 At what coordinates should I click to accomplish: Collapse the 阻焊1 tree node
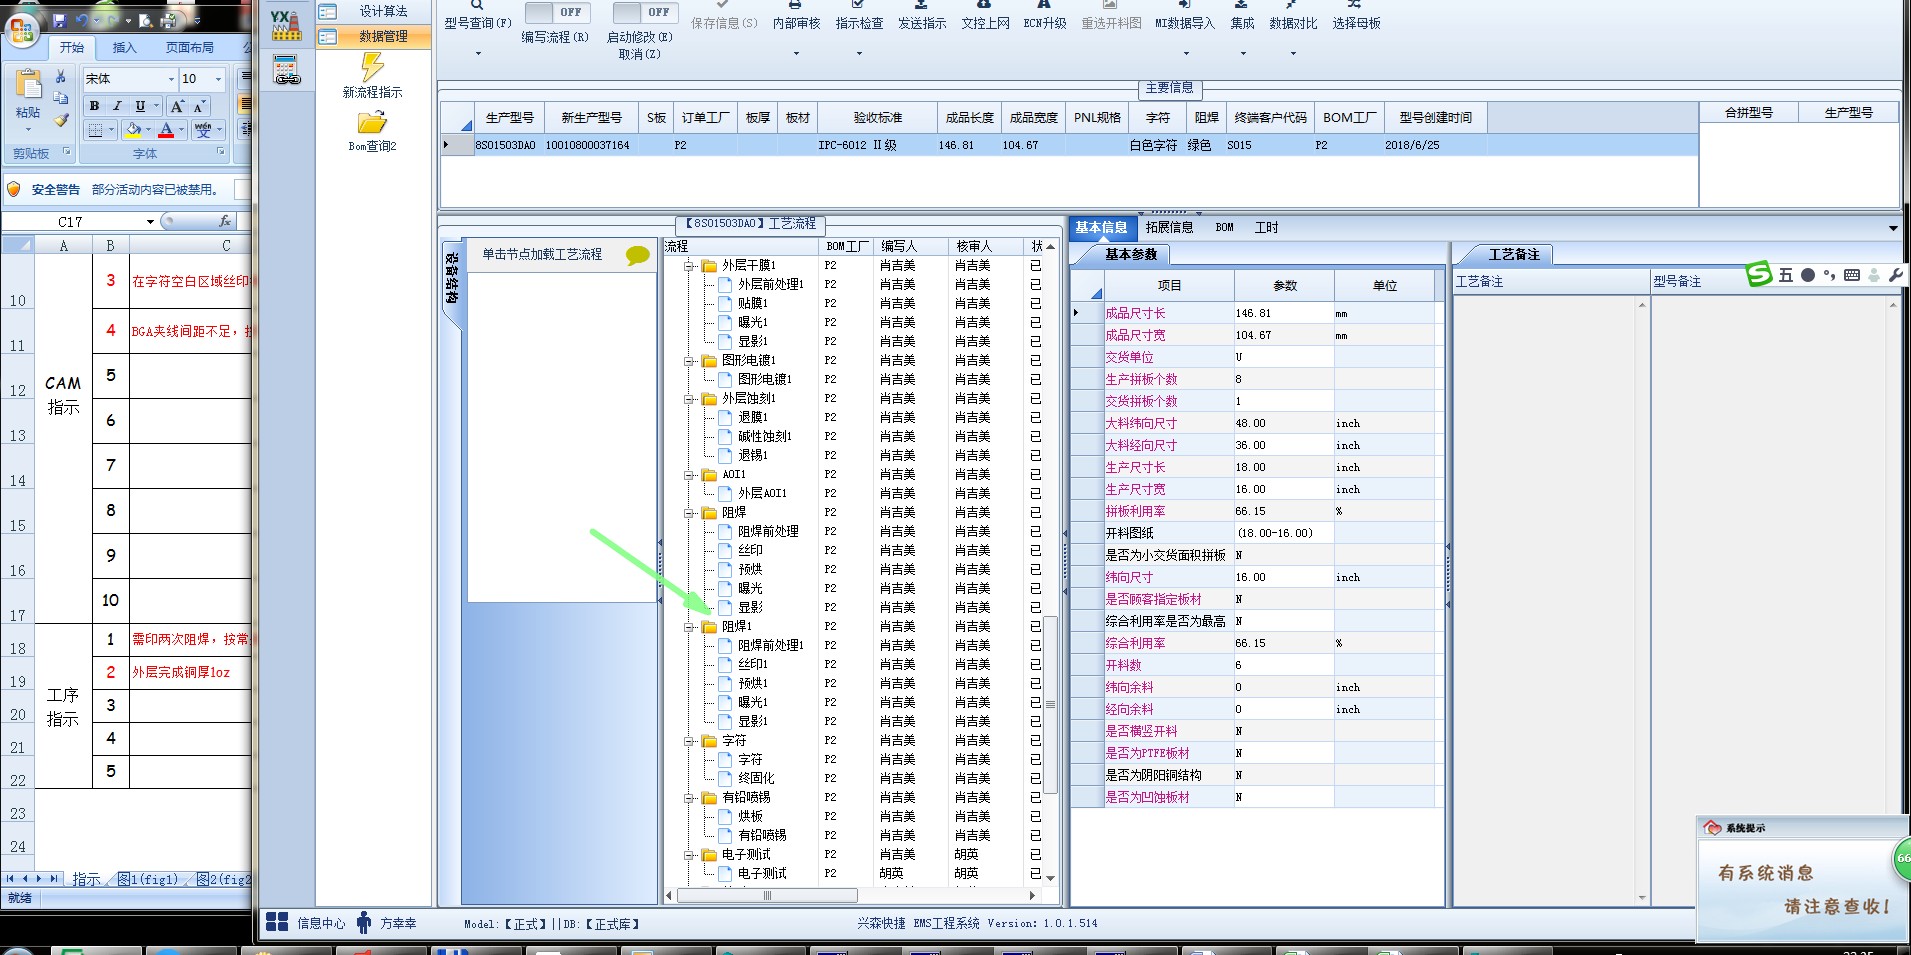coord(689,627)
